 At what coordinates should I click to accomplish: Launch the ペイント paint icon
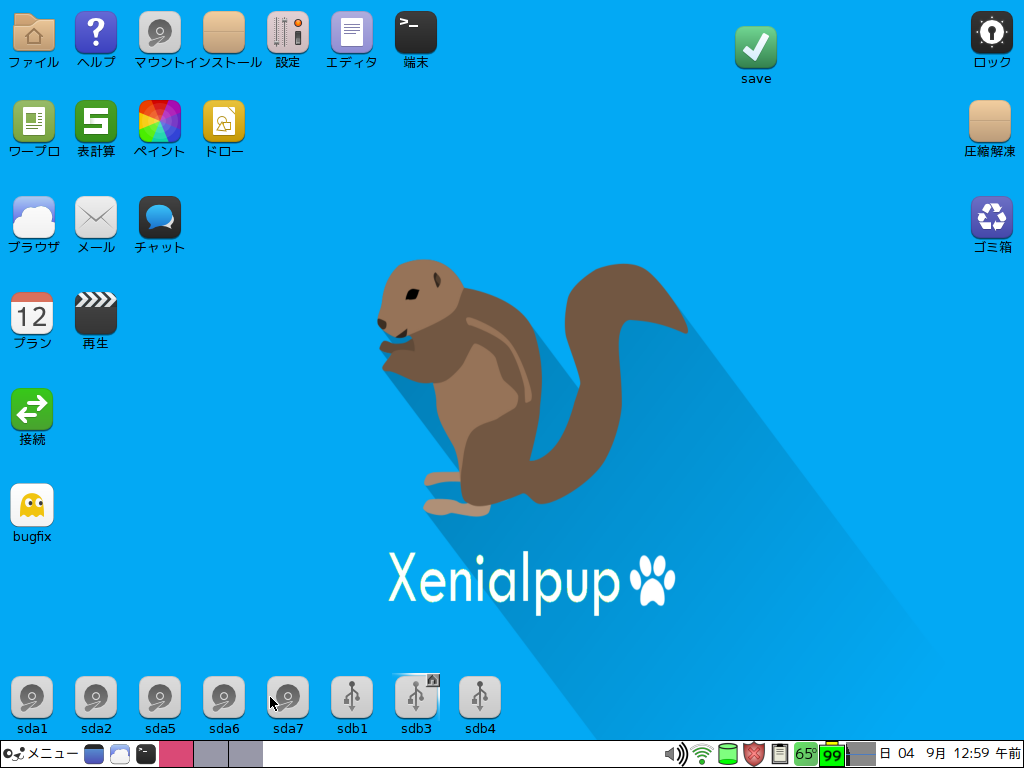click(x=160, y=121)
